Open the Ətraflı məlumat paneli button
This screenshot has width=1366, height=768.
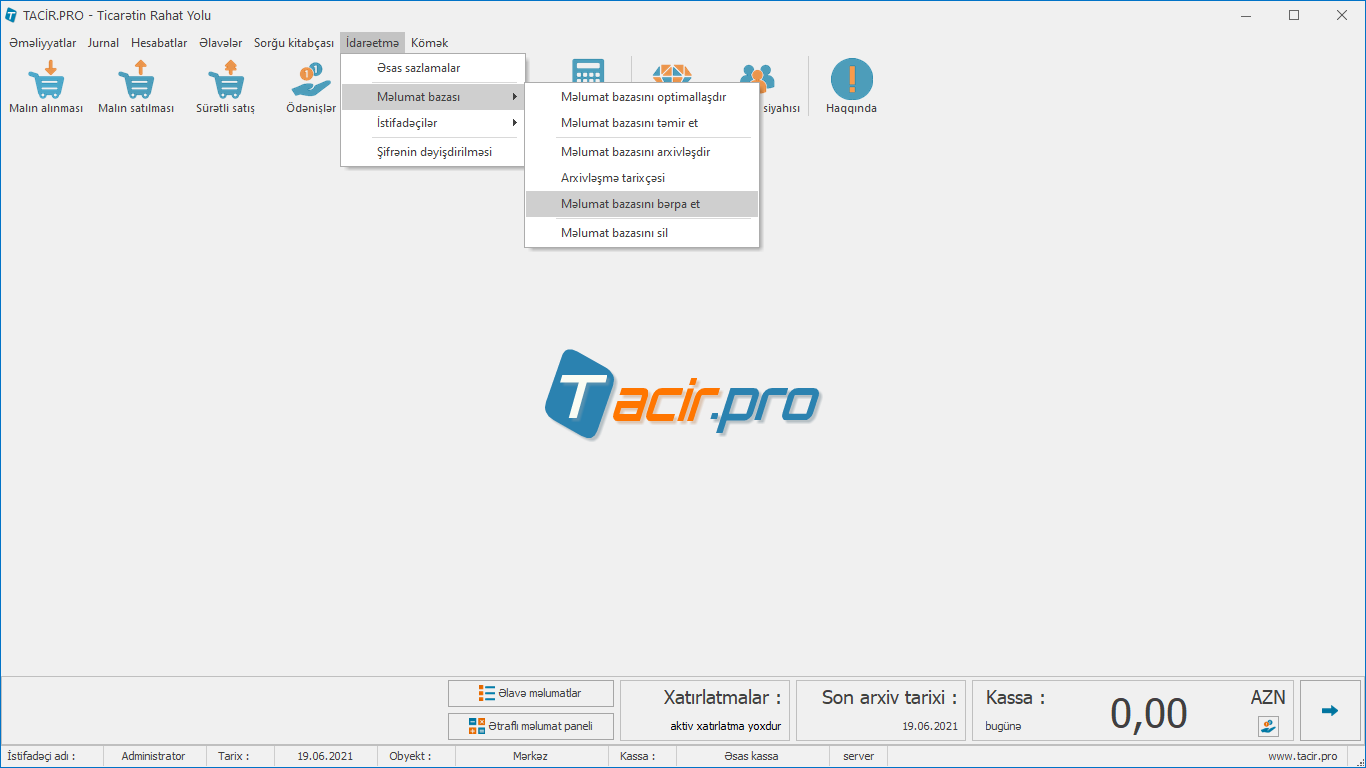530,726
